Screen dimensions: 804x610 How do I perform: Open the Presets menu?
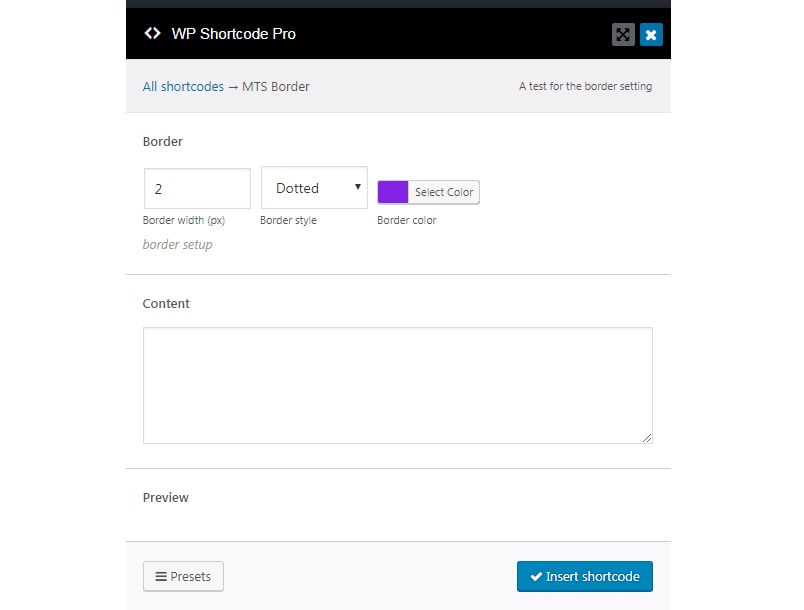183,577
